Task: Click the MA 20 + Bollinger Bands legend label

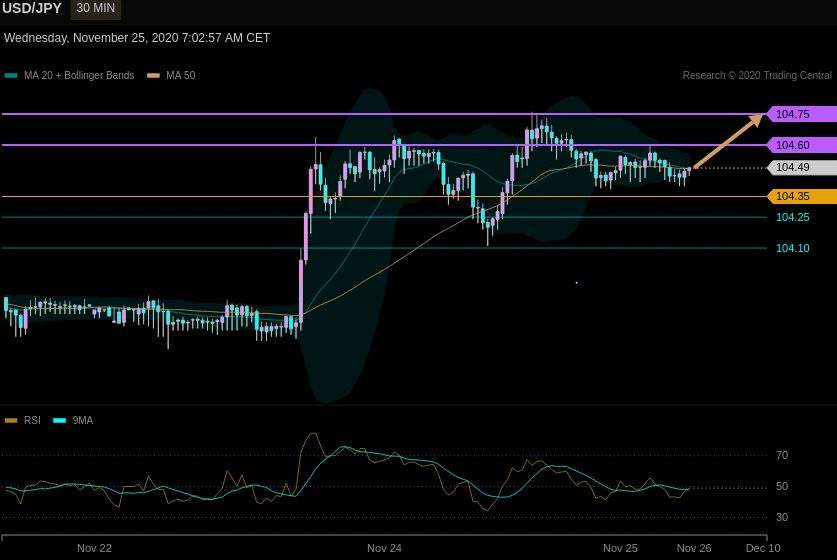Action: click(x=79, y=75)
